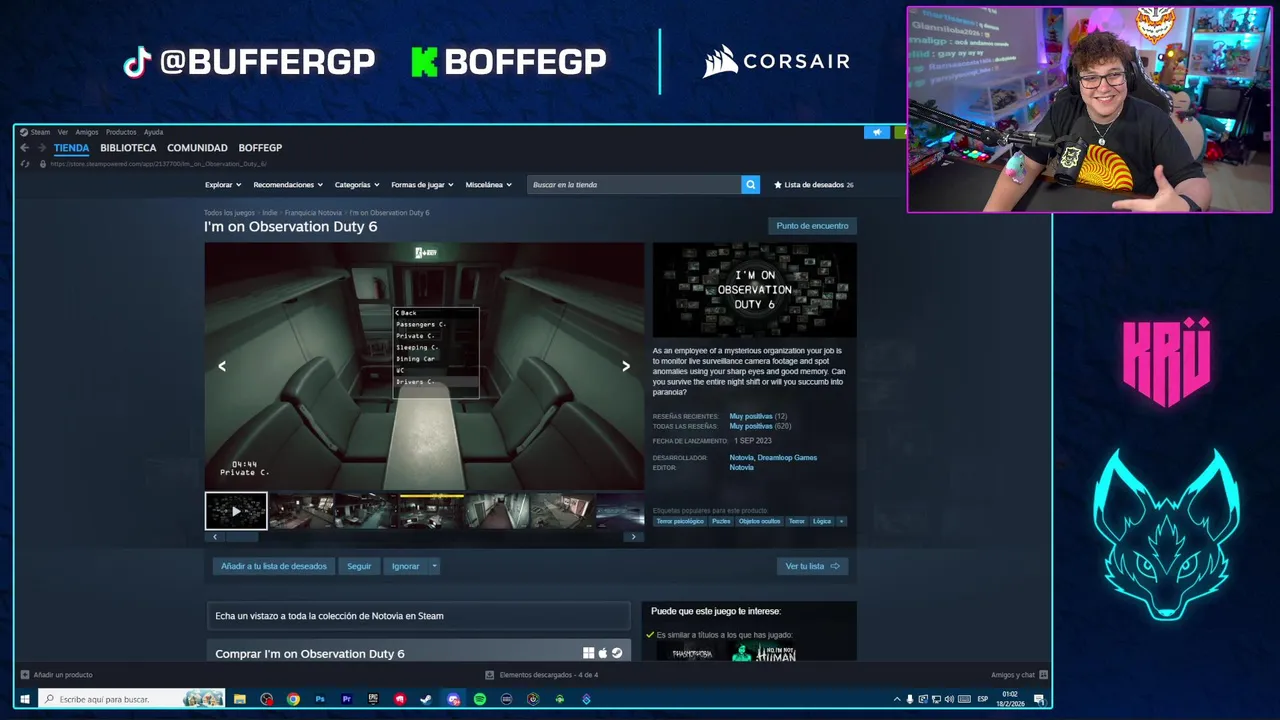Open Epic Games Launcher from taskbar
Screen dimensions: 1280x720
[373, 699]
